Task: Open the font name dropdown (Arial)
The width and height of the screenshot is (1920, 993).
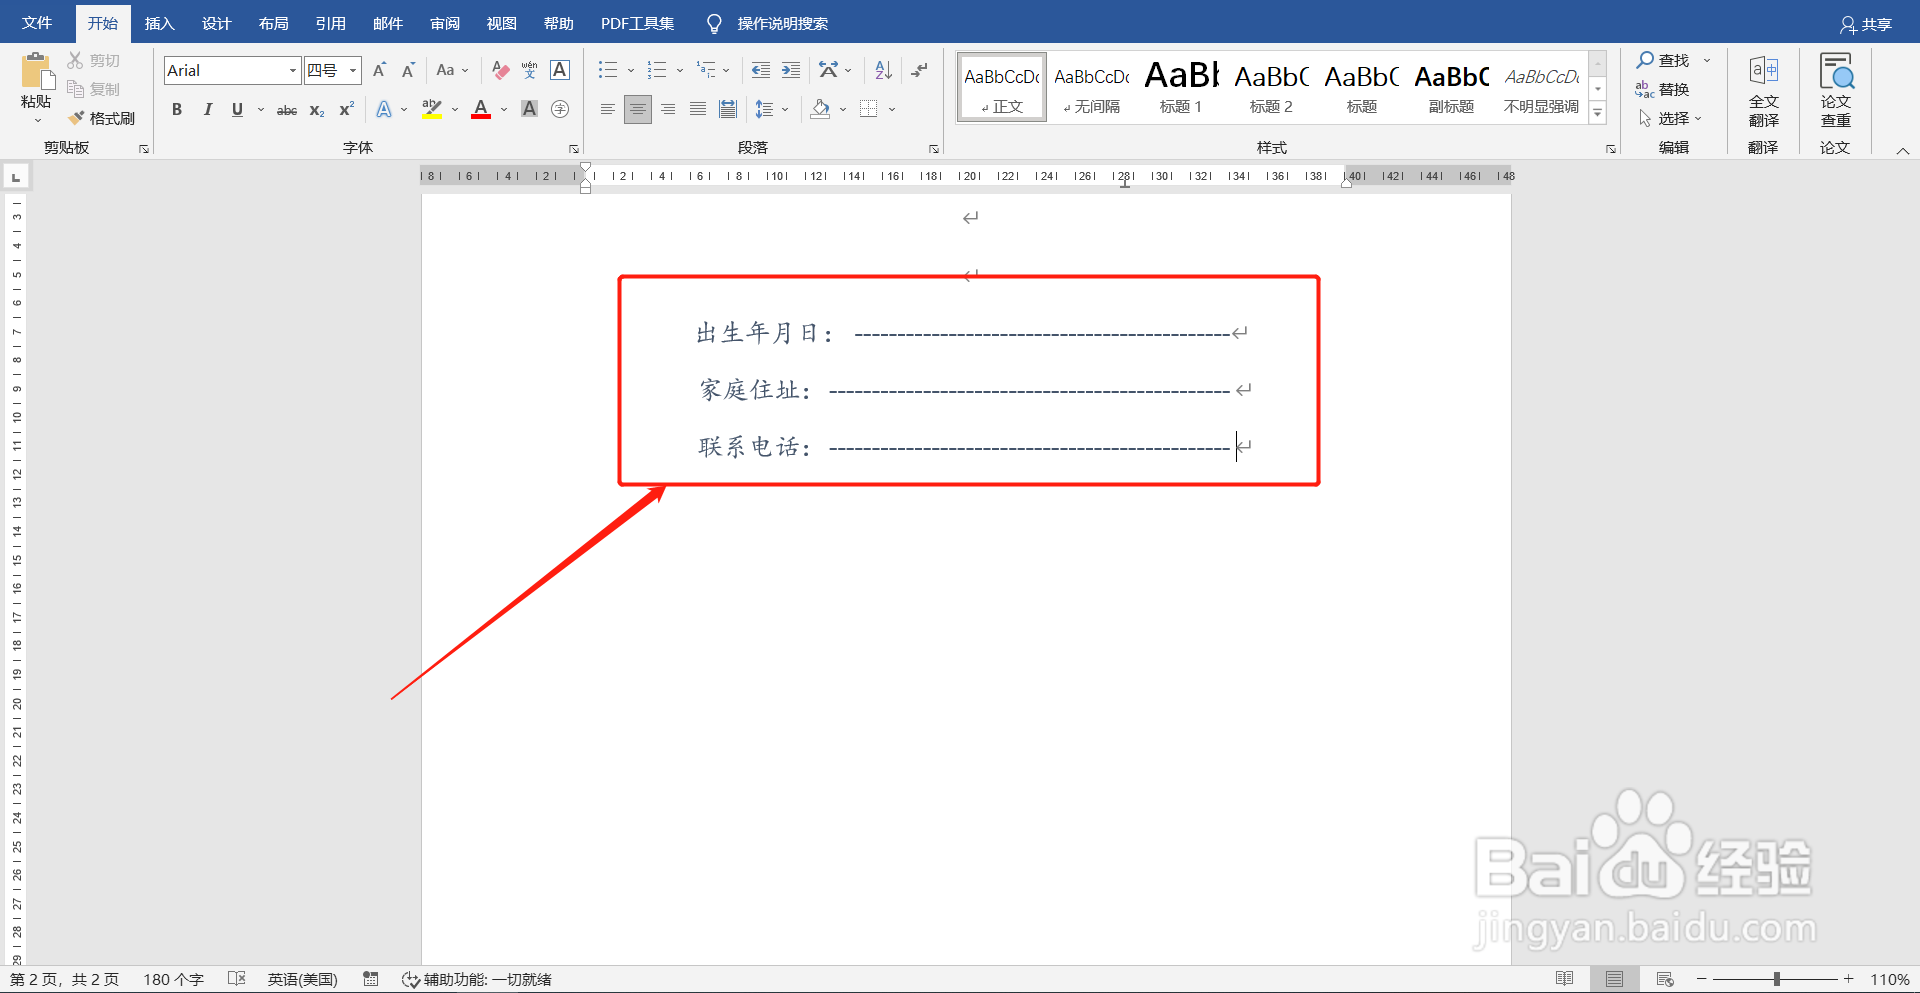Action: 293,70
